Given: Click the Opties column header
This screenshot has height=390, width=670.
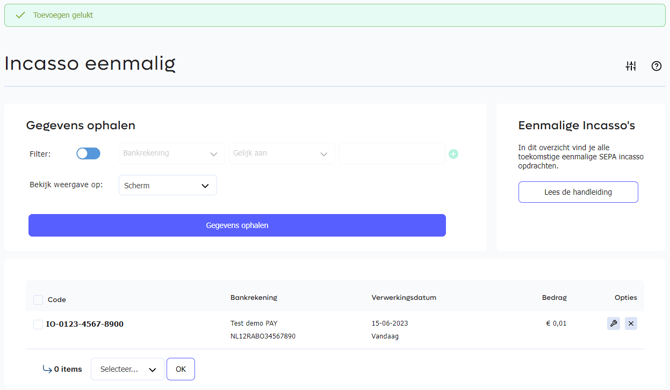Looking at the screenshot, I should click(626, 297).
